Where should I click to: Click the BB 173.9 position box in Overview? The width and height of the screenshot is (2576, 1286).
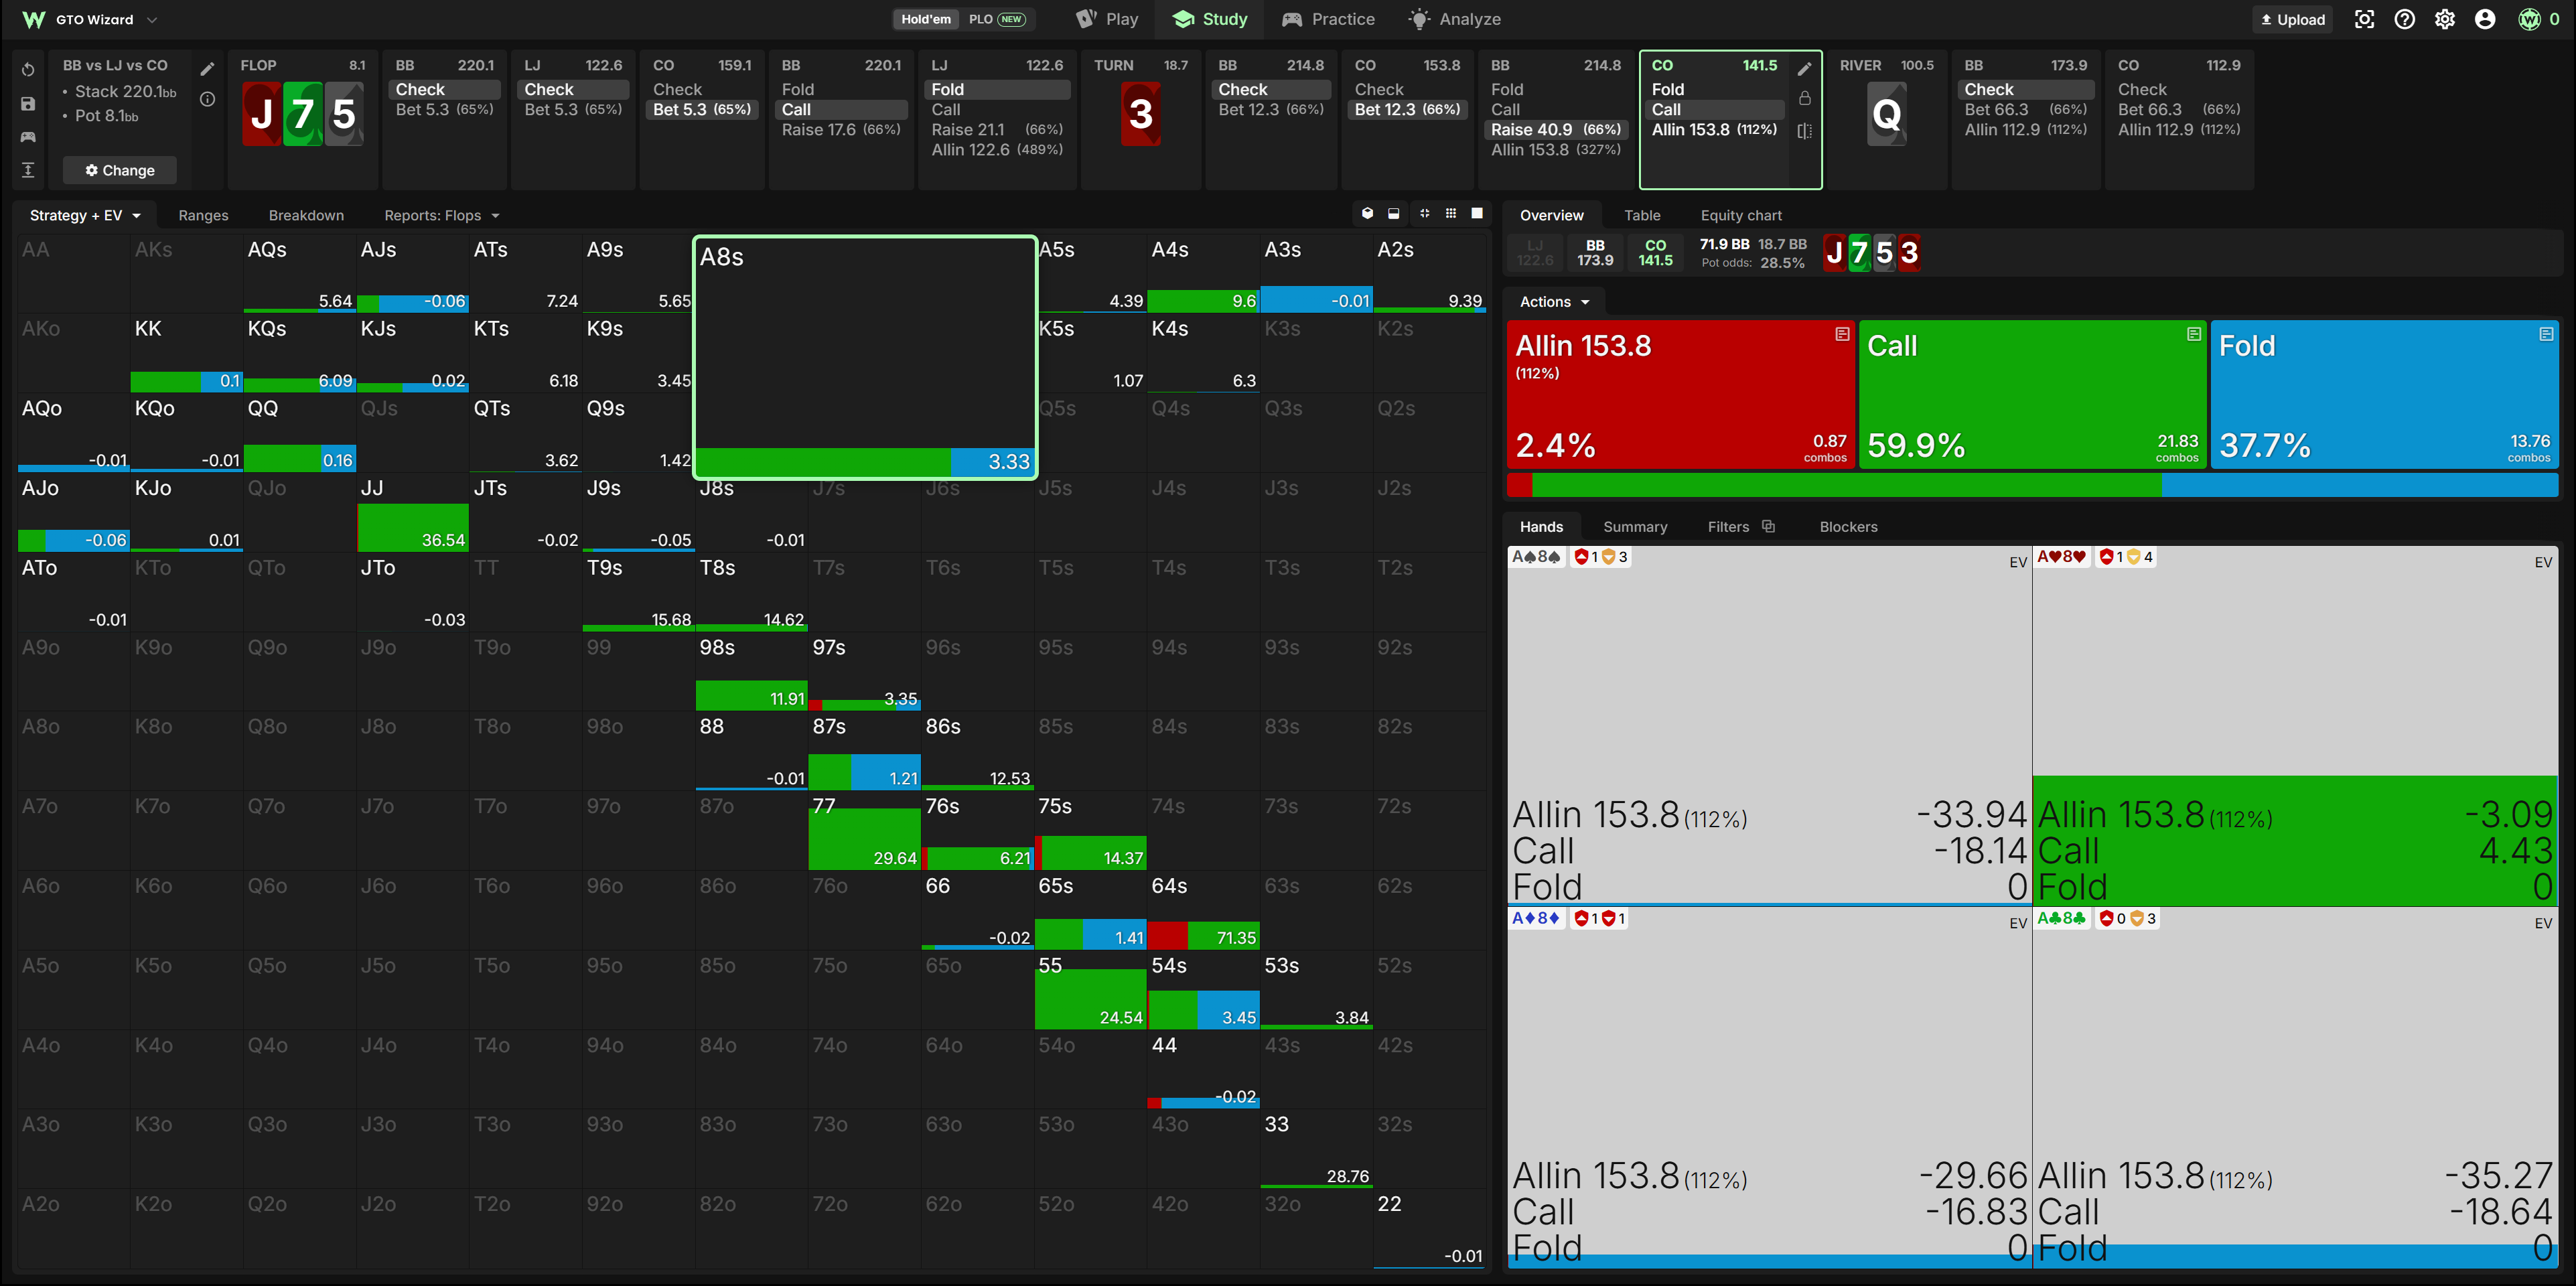1595,252
